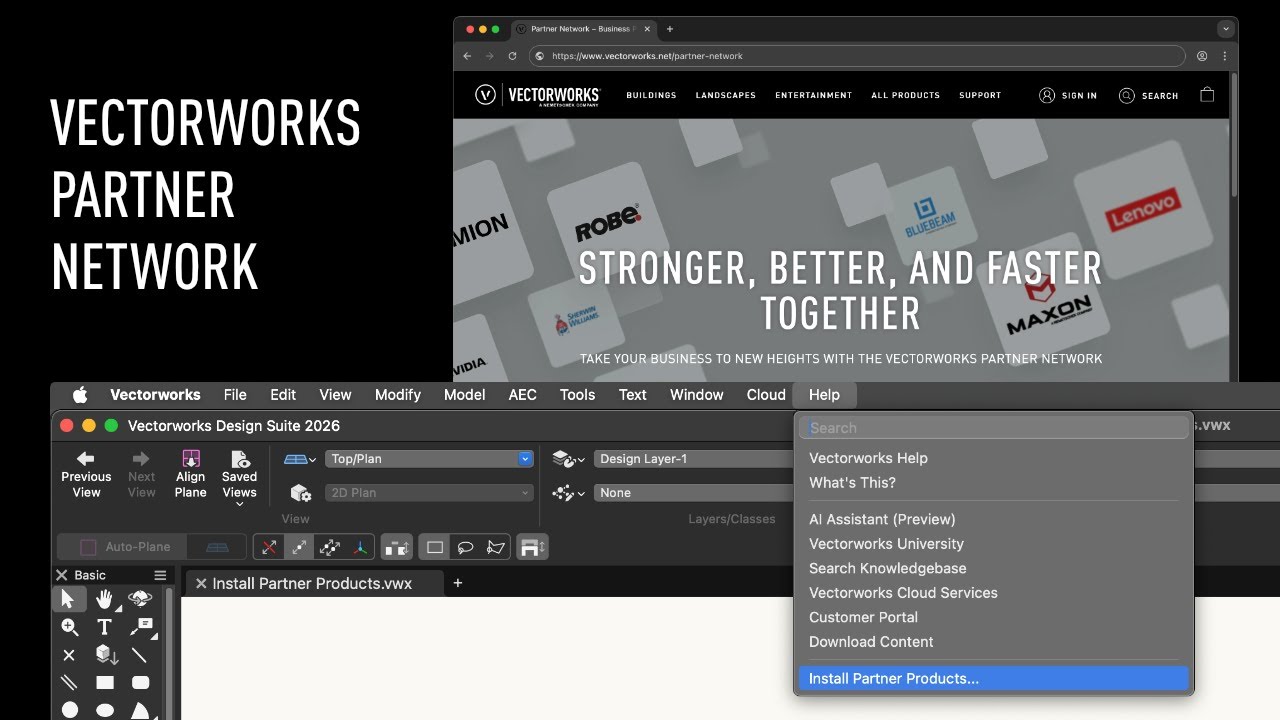Open the Saved Views menu
Image resolution: width=1280 pixels, height=720 pixels.
239,478
